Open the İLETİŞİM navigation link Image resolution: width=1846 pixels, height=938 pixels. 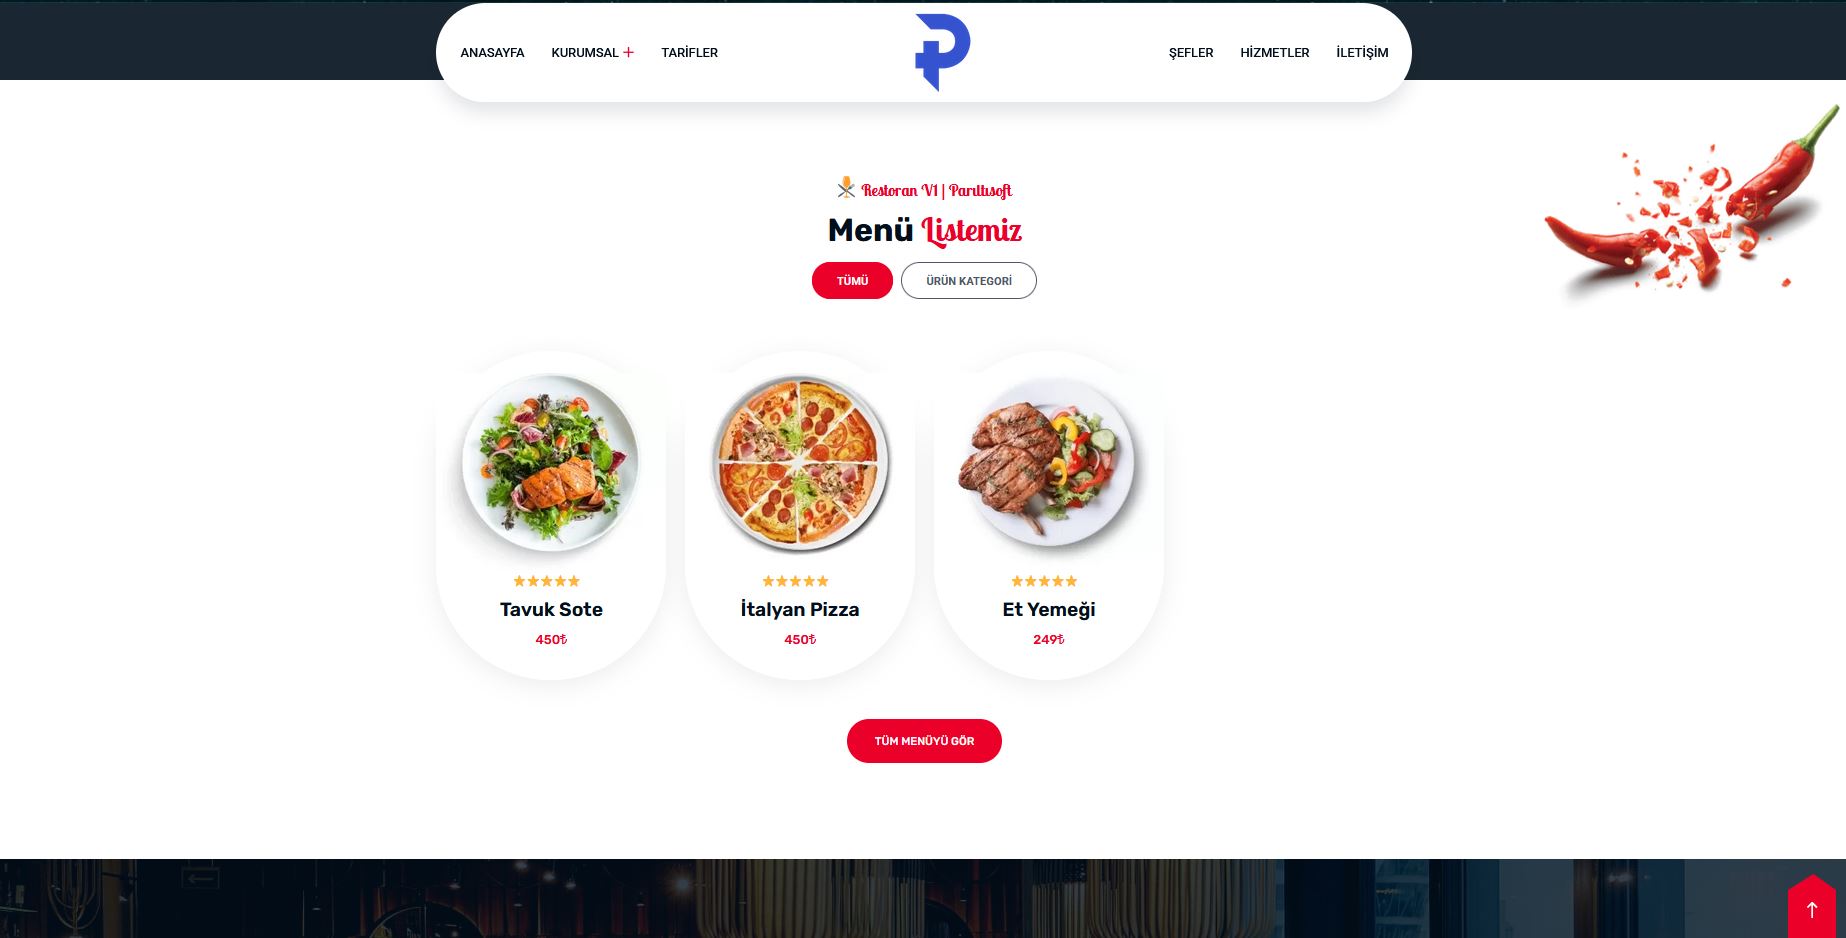1362,52
